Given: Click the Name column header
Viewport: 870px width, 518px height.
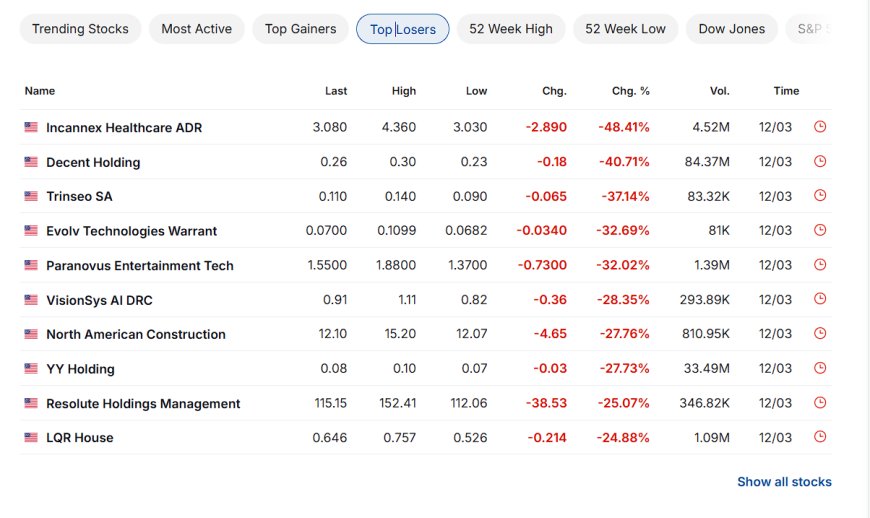Looking at the screenshot, I should (40, 91).
